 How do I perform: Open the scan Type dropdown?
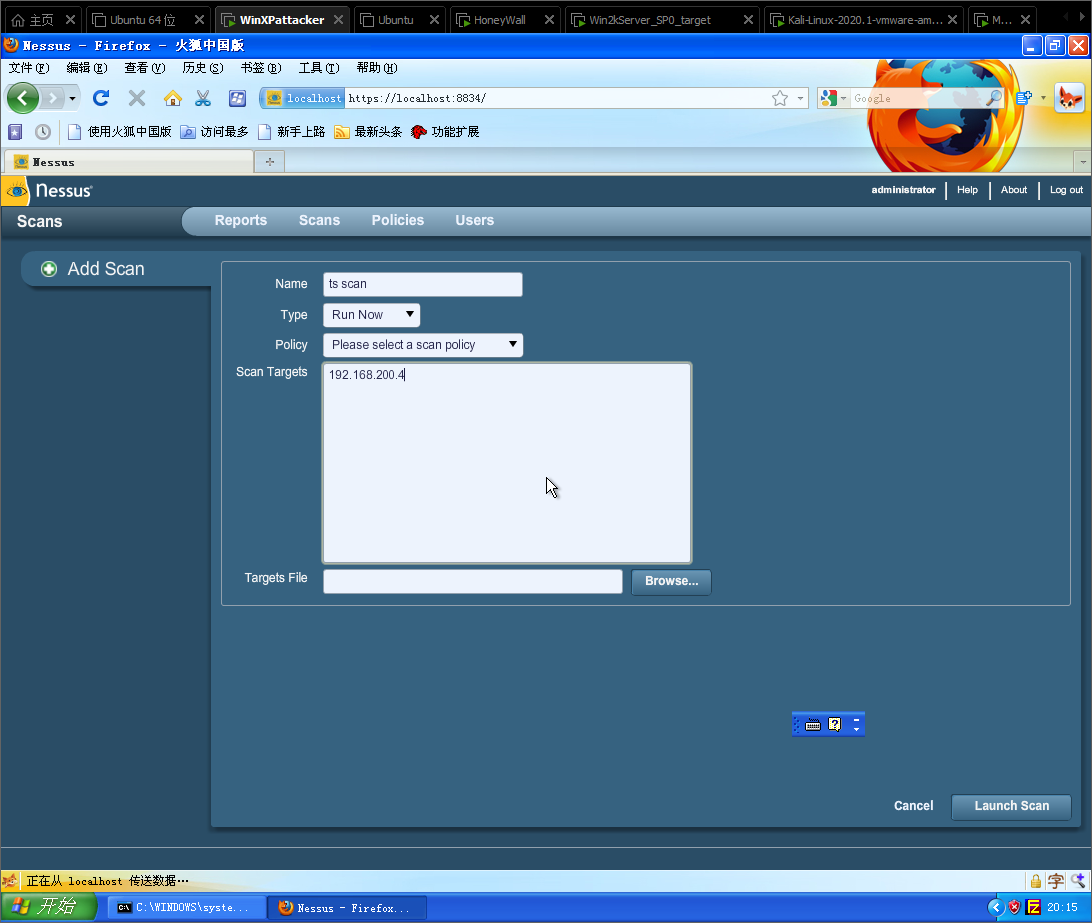(371, 315)
